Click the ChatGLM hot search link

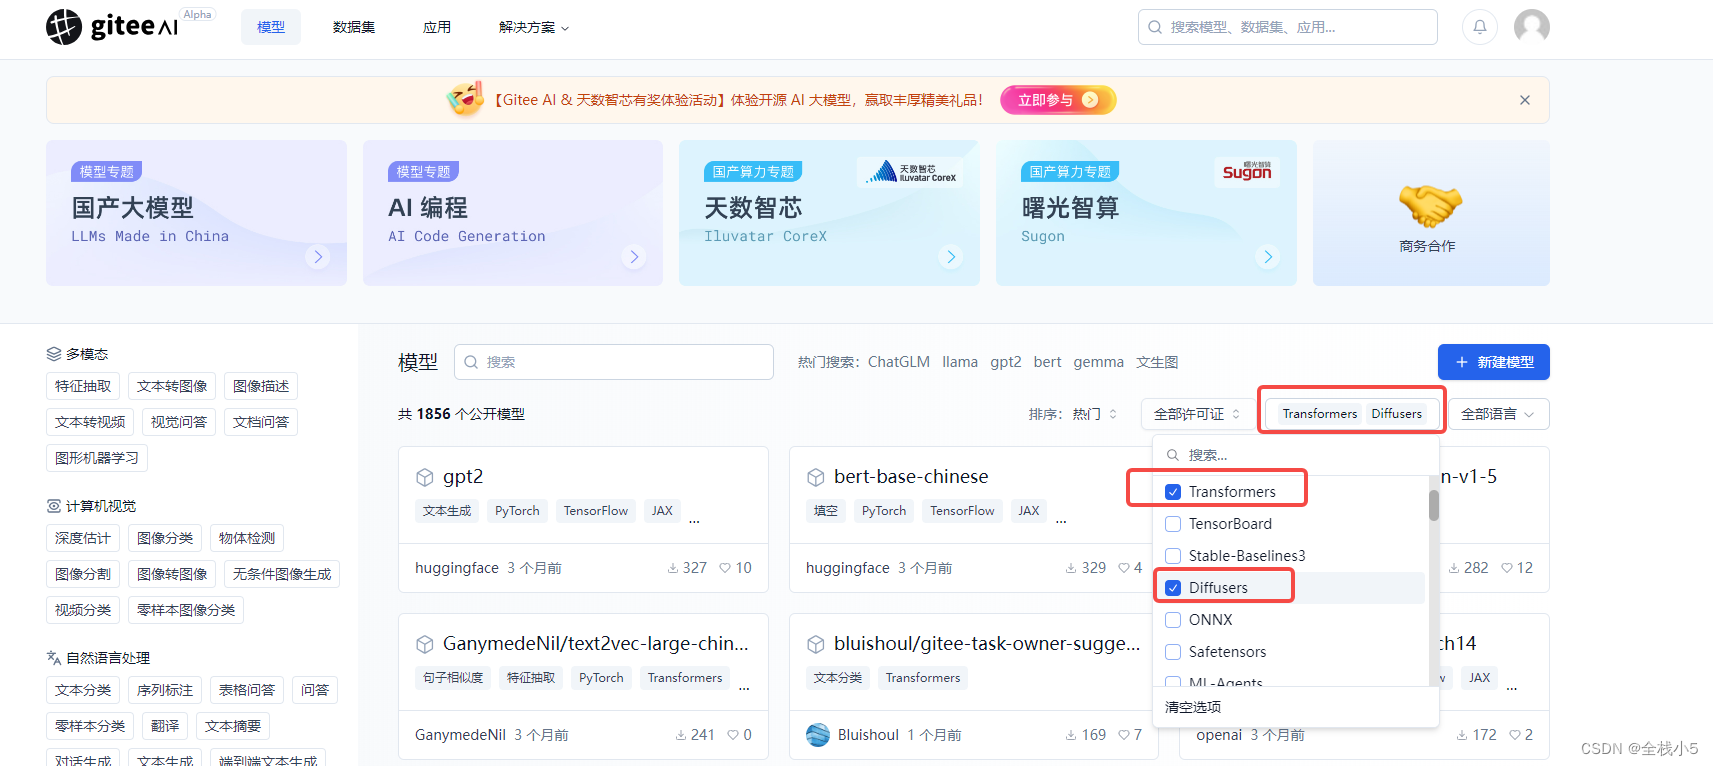point(899,362)
